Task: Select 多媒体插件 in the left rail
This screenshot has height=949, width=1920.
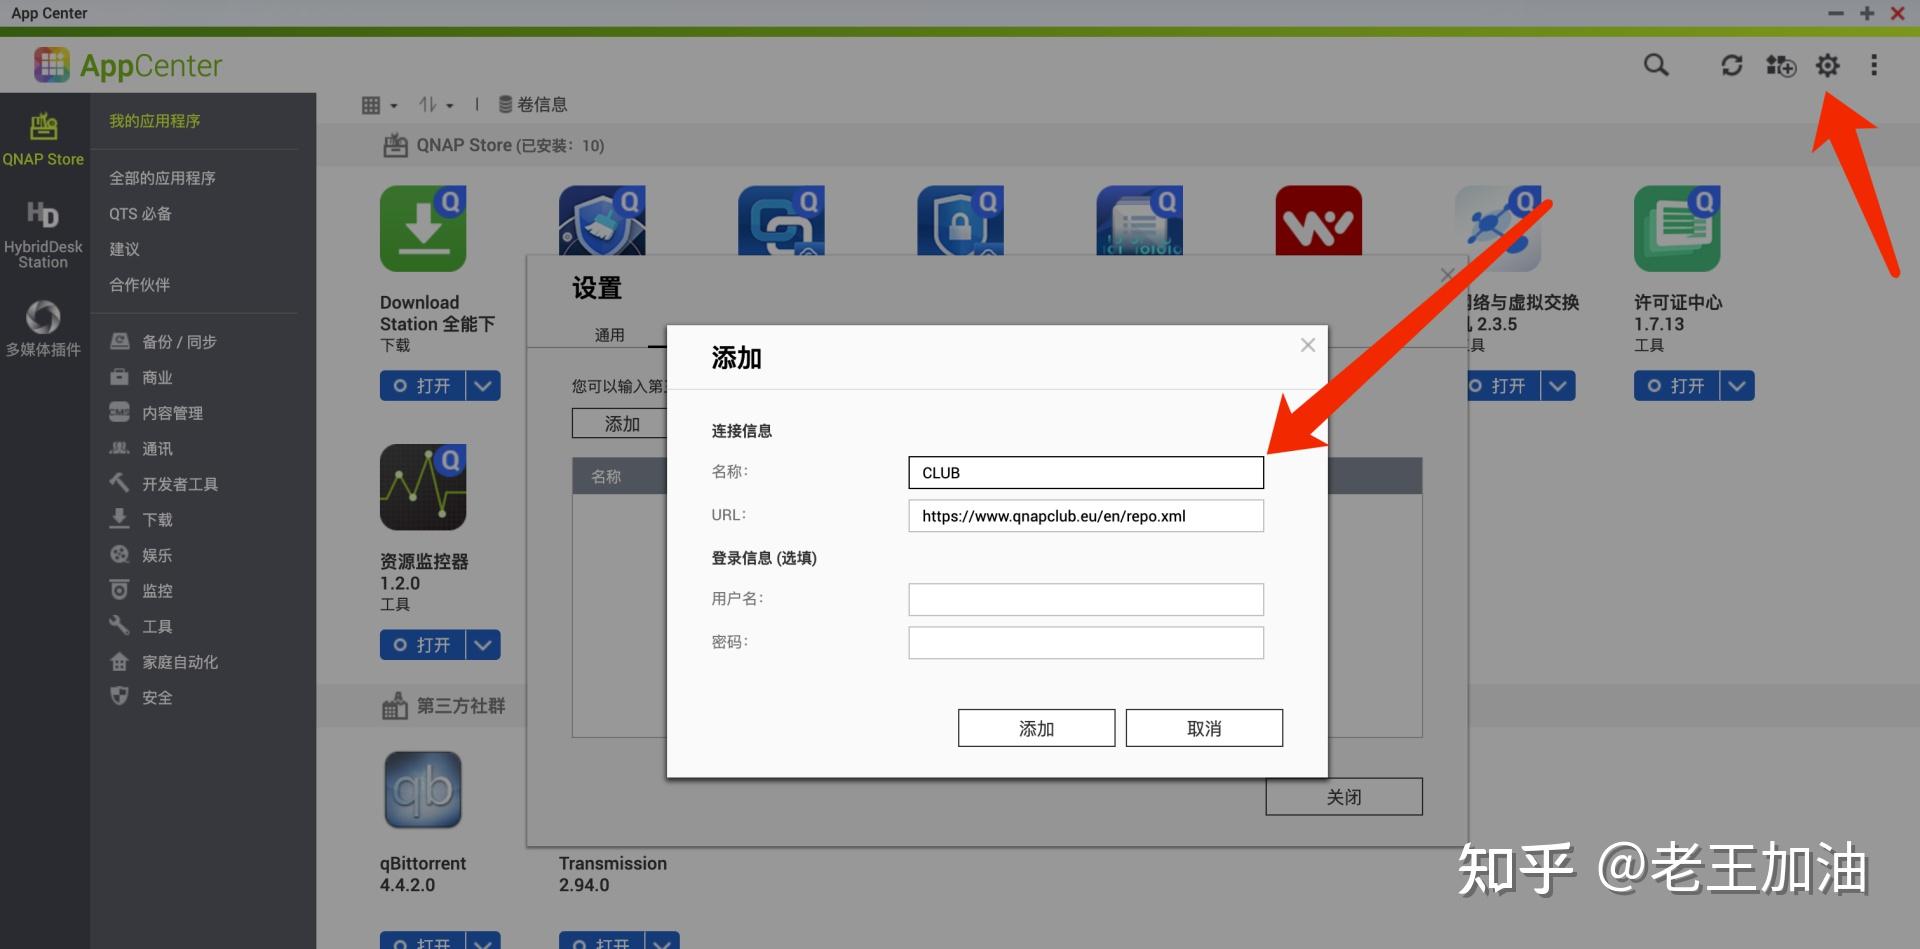Action: coord(43,328)
